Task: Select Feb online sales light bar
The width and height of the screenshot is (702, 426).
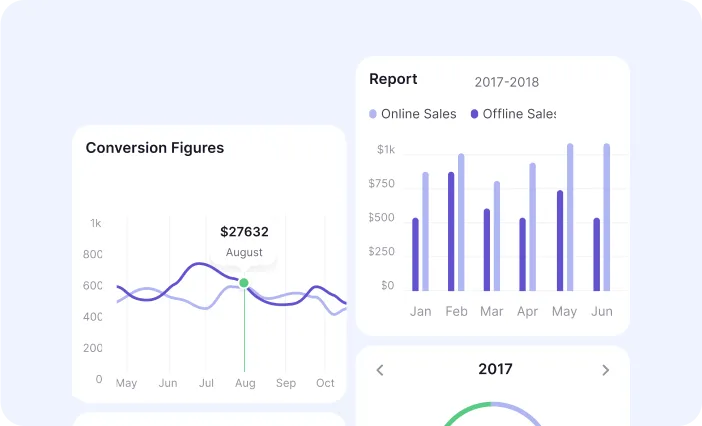Action: [x=461, y=222]
